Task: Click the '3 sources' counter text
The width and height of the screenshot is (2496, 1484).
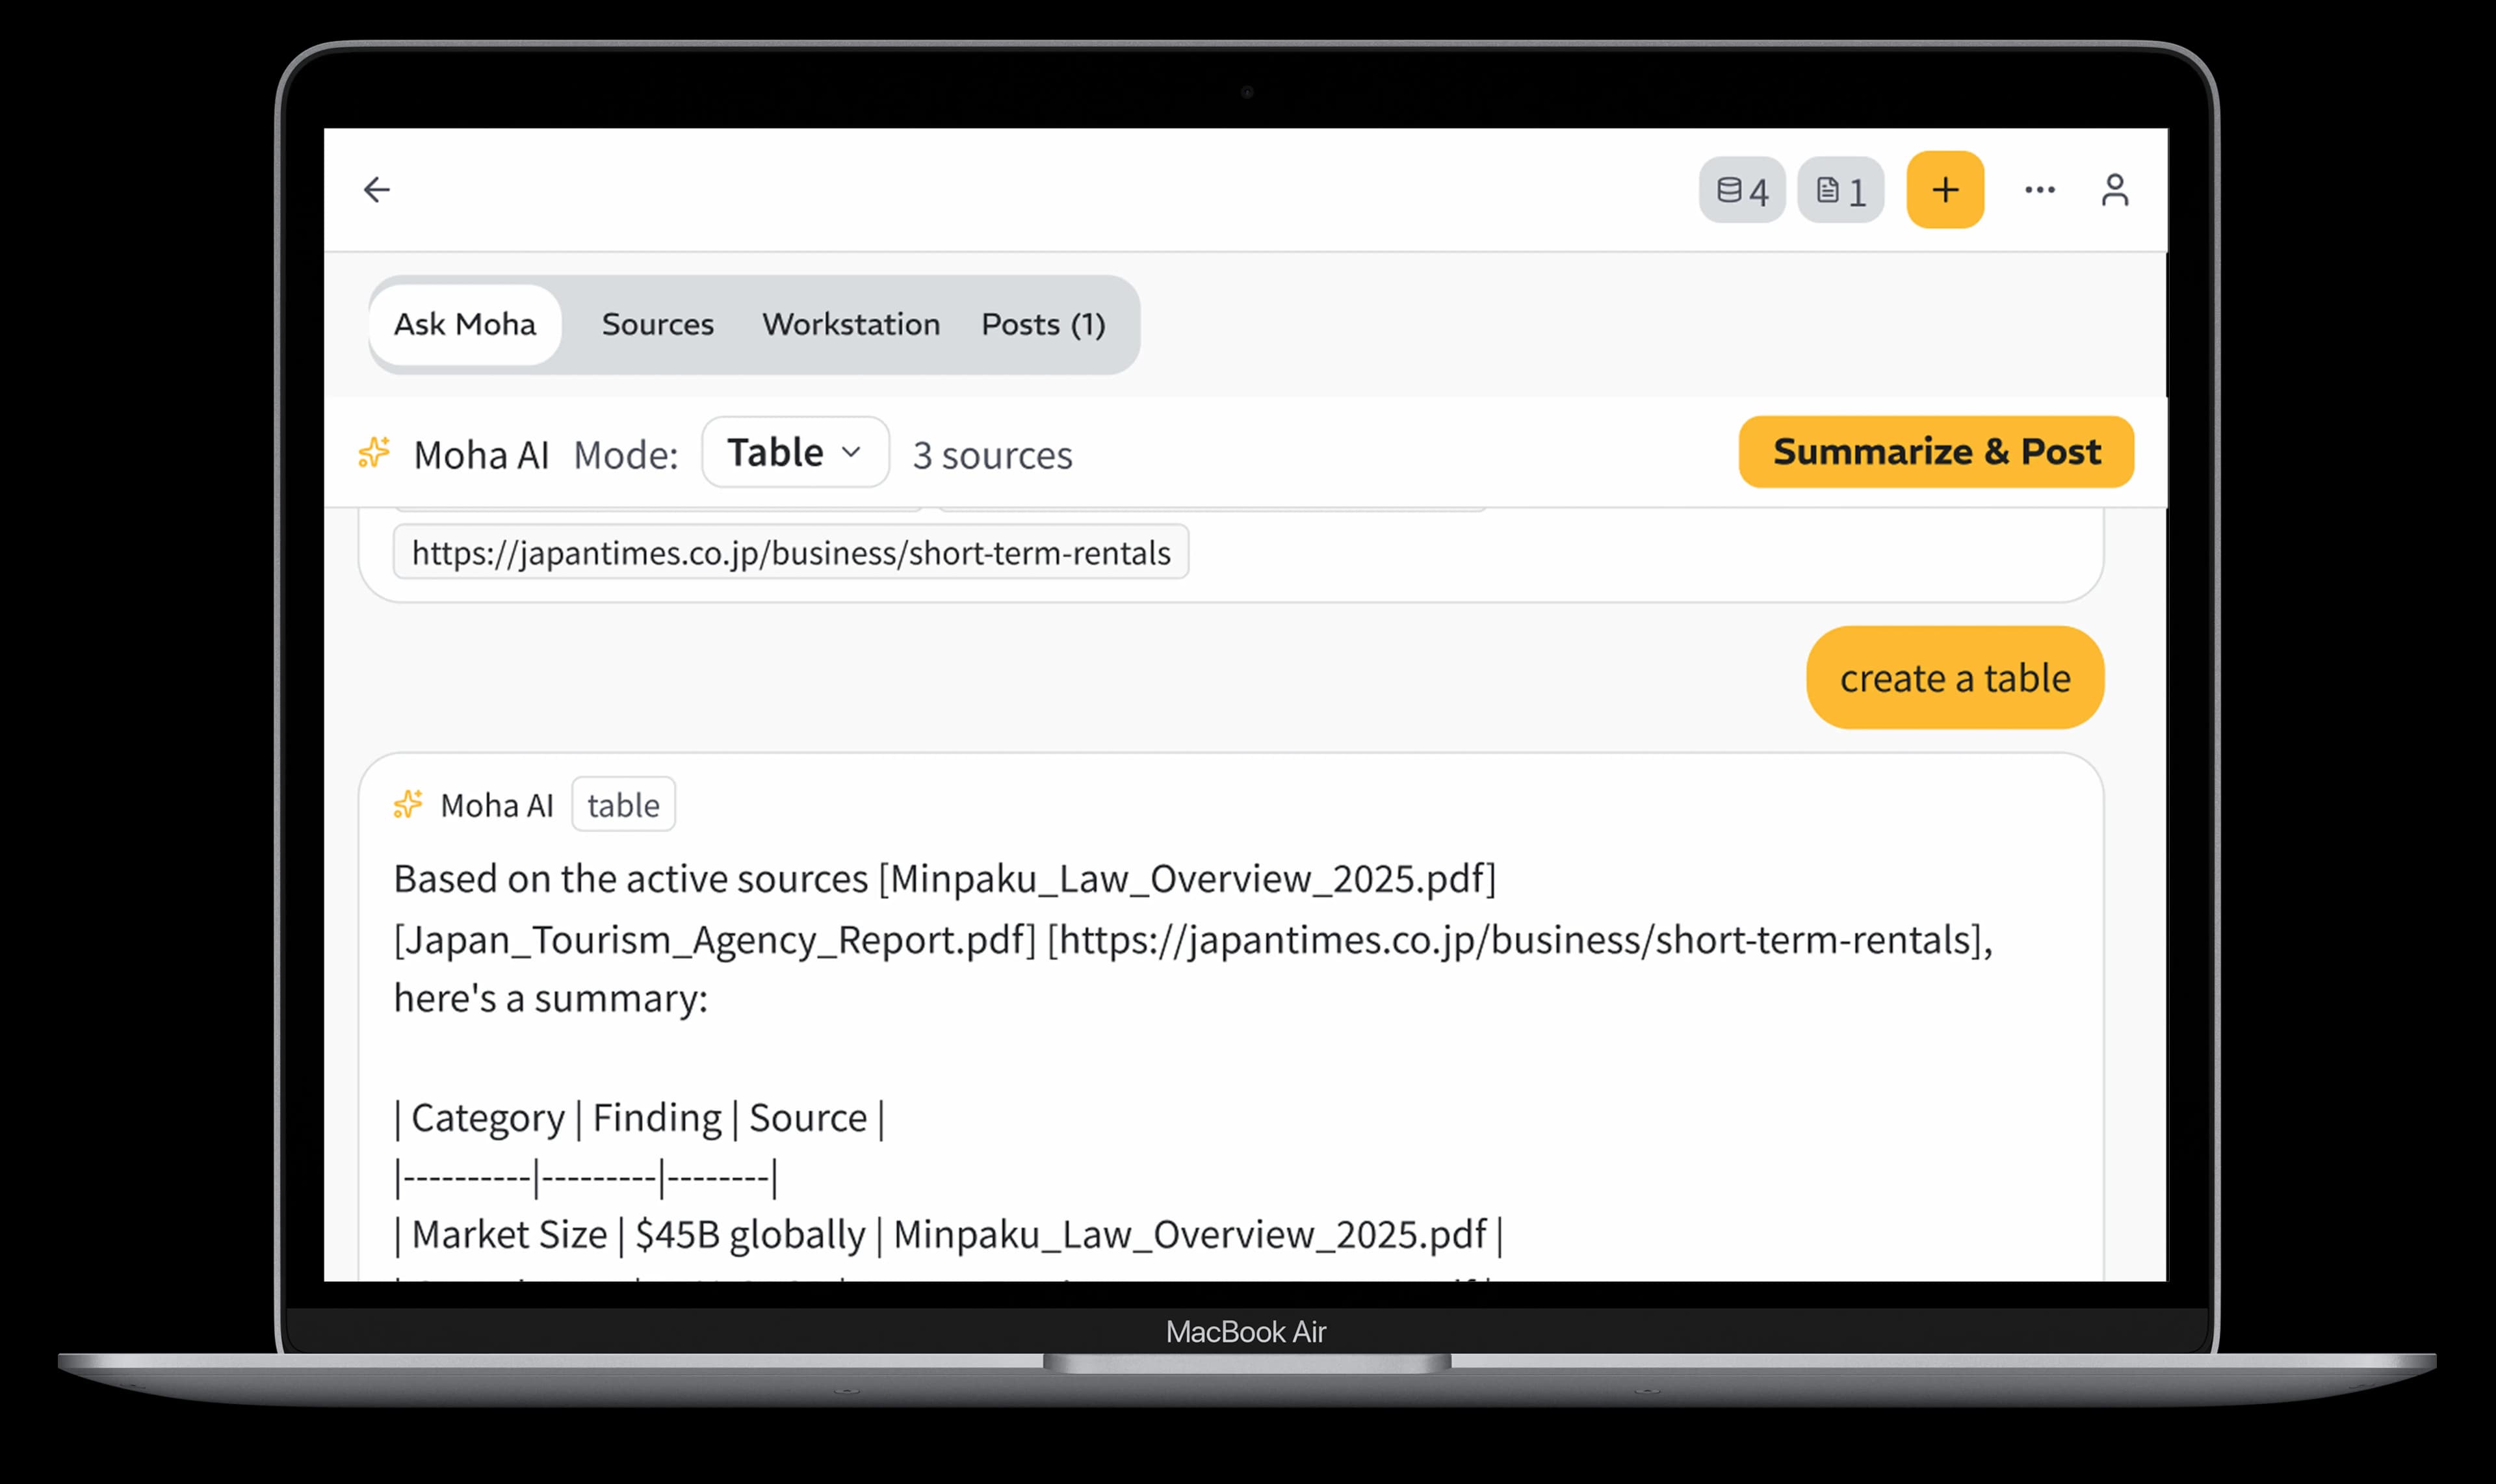Action: (992, 455)
